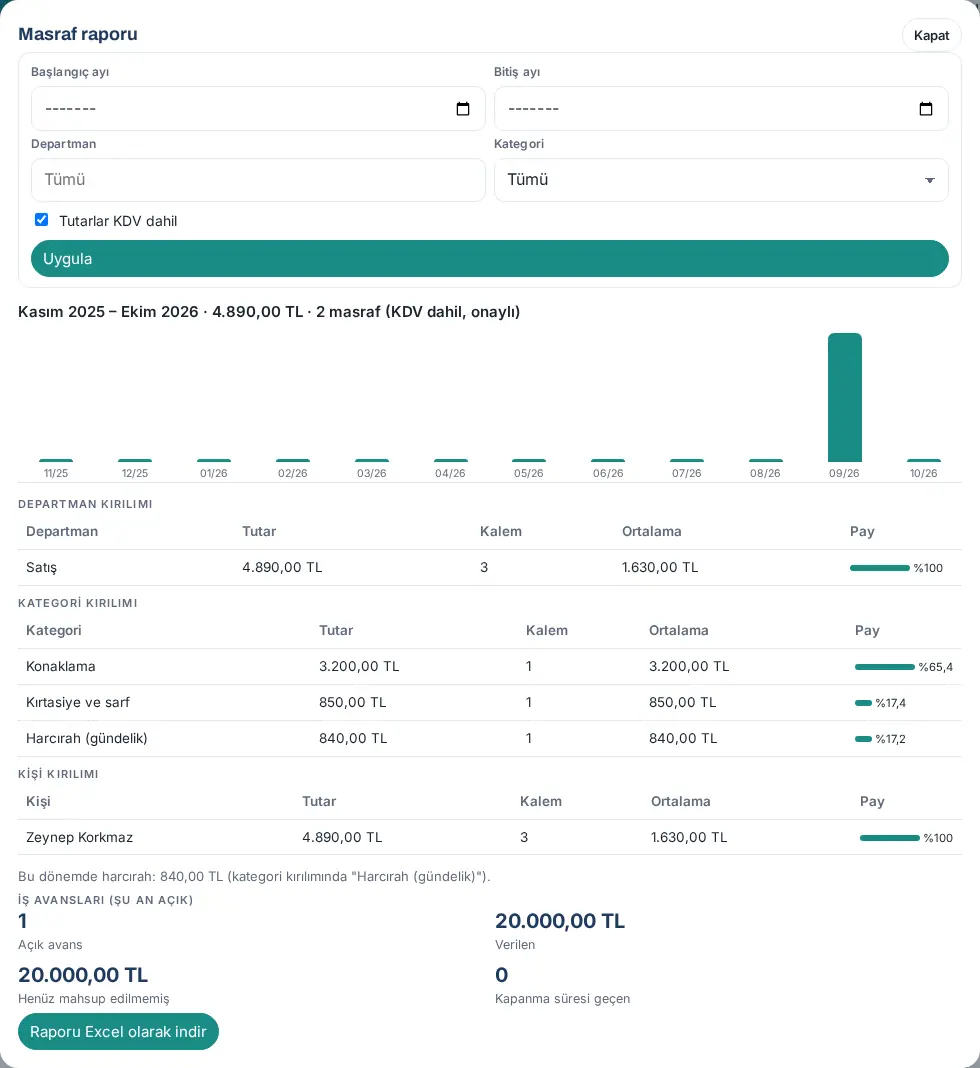Click the Masraf raporu title
980x1068 pixels.
point(78,34)
